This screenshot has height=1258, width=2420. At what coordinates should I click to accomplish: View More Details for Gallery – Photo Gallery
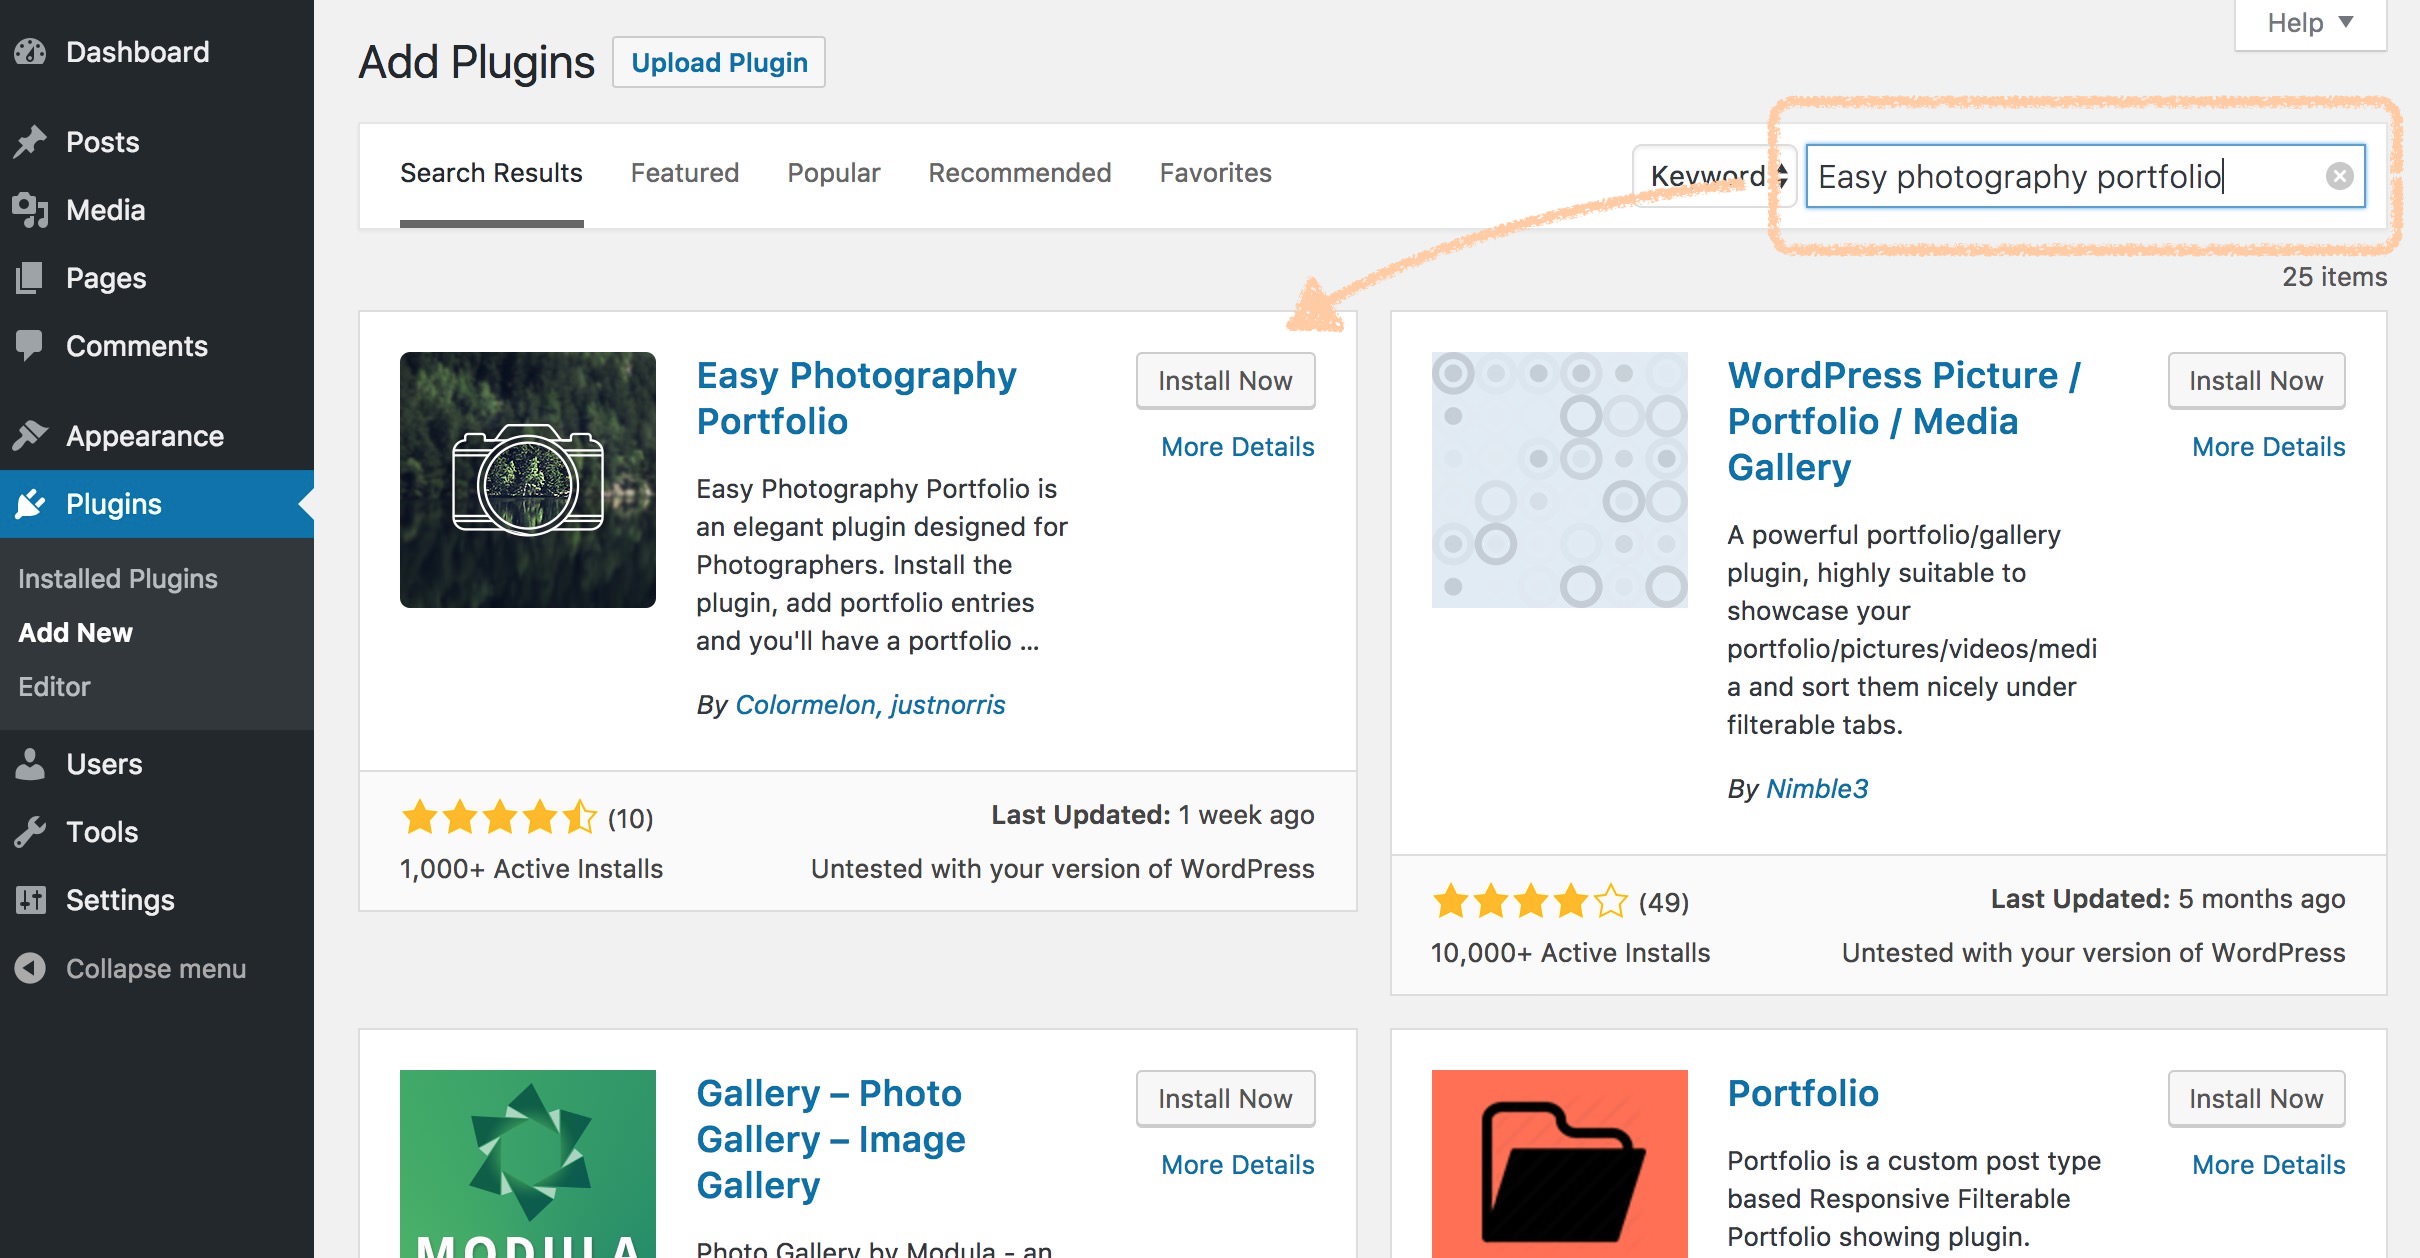tap(1238, 1165)
